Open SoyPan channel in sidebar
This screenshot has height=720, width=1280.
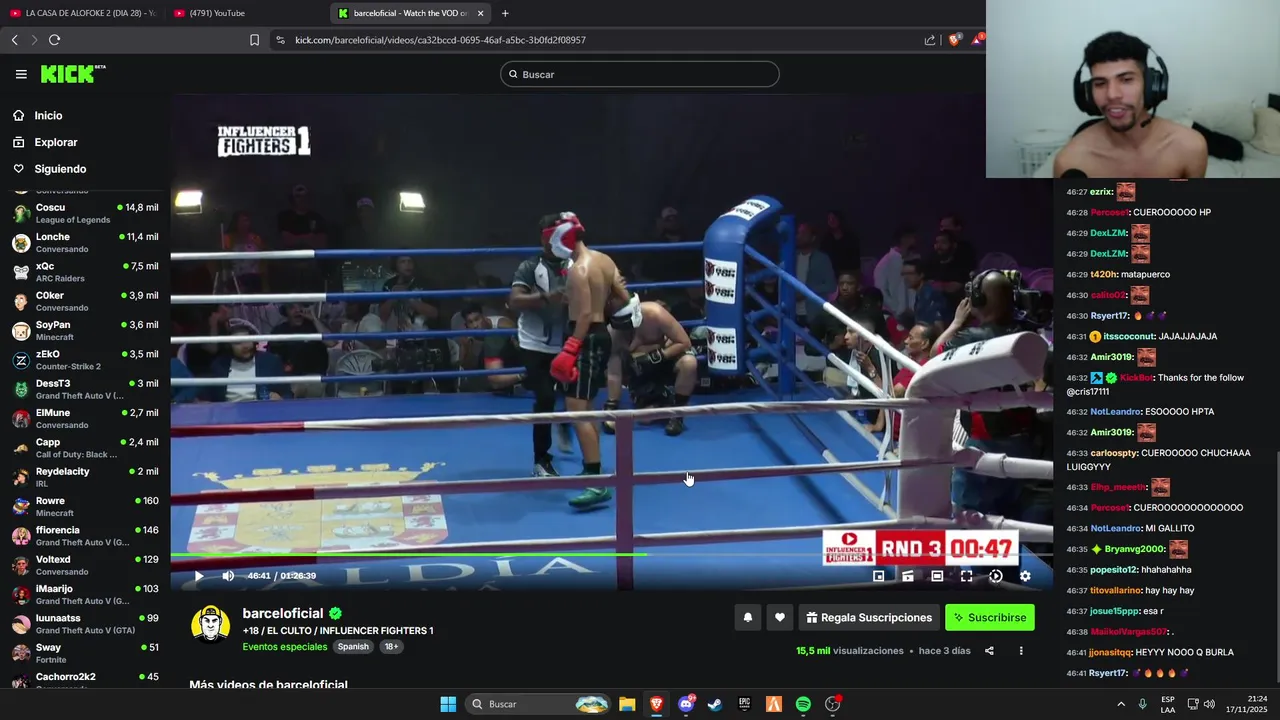85,330
